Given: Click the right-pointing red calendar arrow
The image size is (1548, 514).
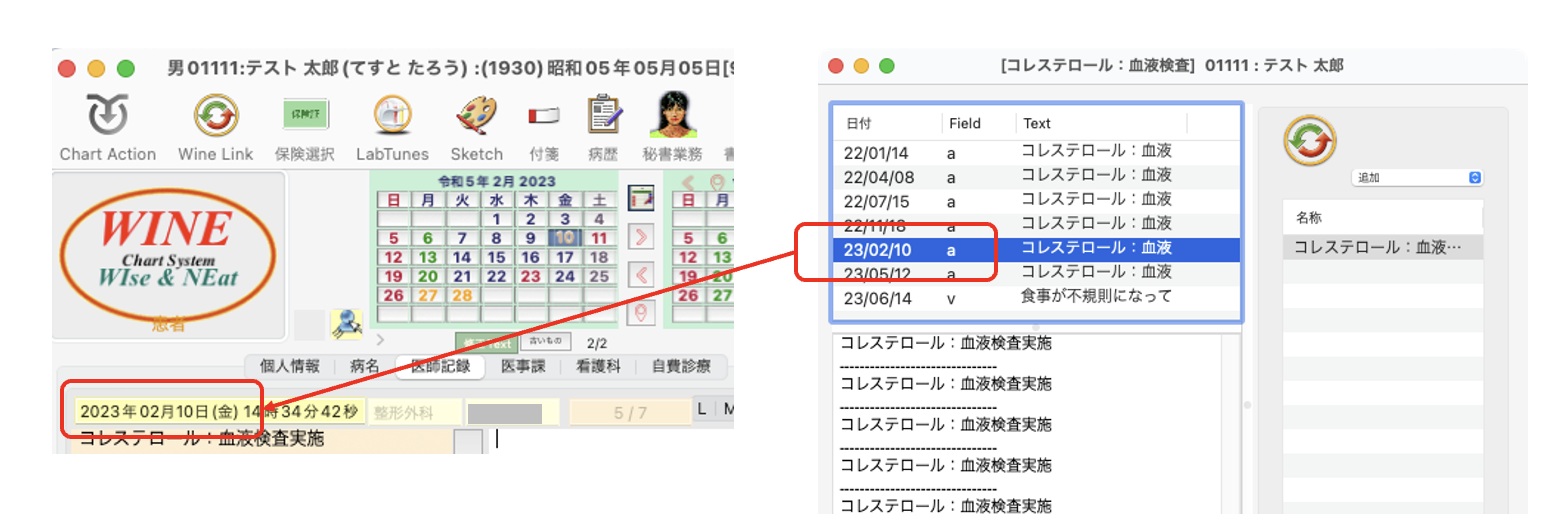Looking at the screenshot, I should tap(640, 237).
